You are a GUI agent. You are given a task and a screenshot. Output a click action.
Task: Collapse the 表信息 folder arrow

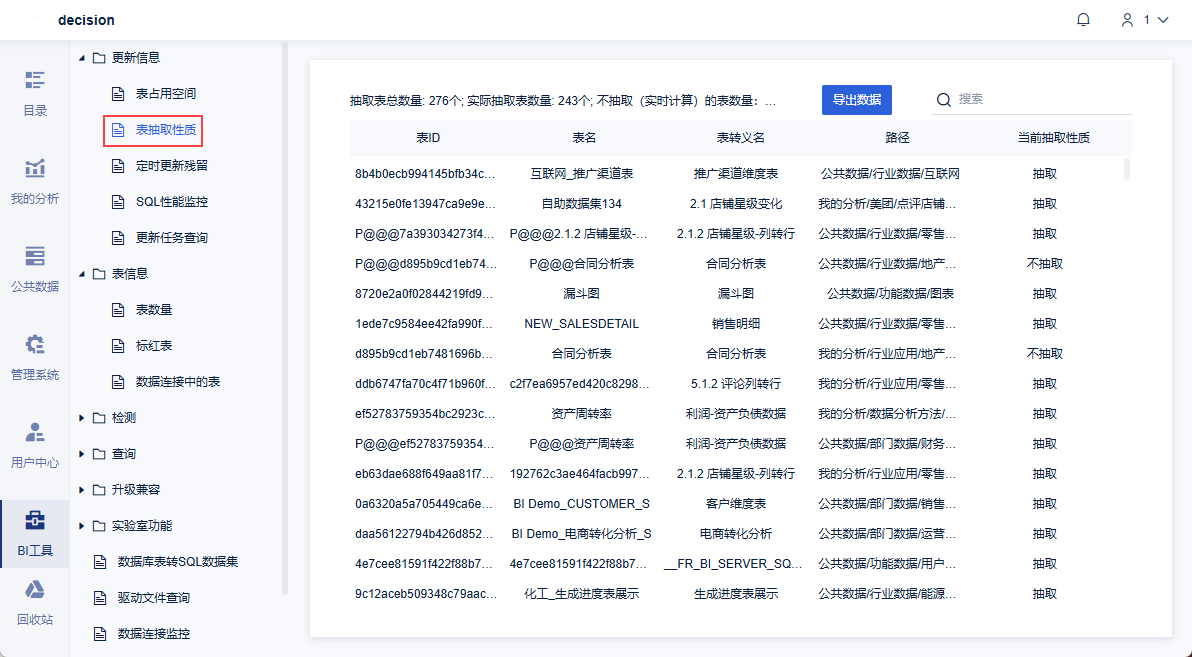tap(82, 274)
